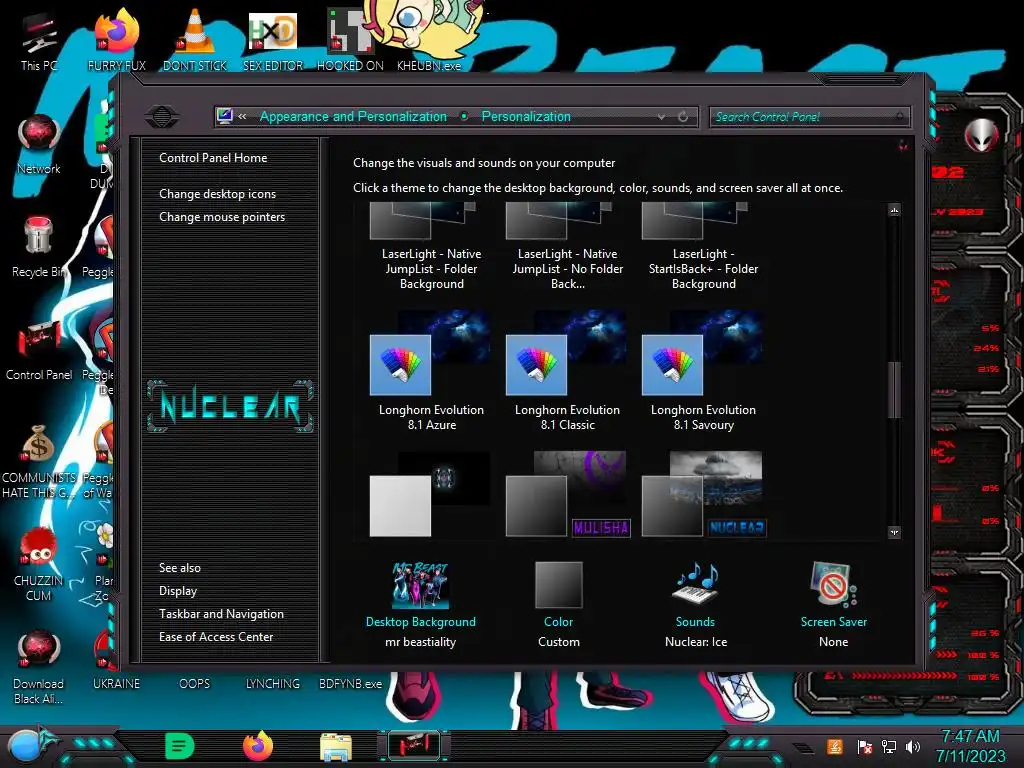Click the help icon in Personalization window
Viewport: 1024px width, 768px height.
tap(903, 145)
